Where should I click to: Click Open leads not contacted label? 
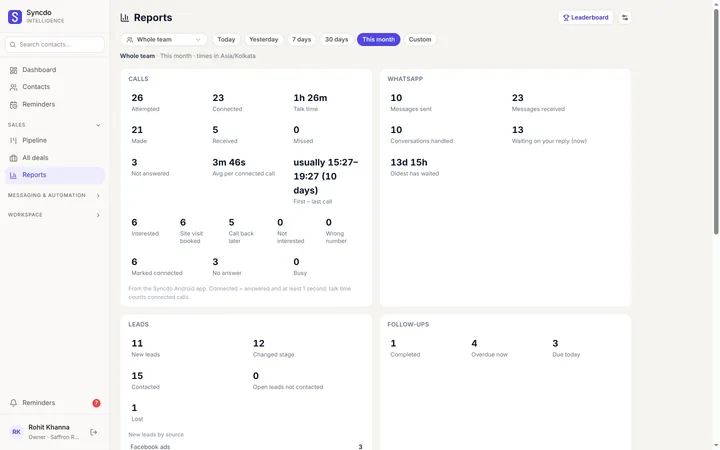[x=288, y=387]
